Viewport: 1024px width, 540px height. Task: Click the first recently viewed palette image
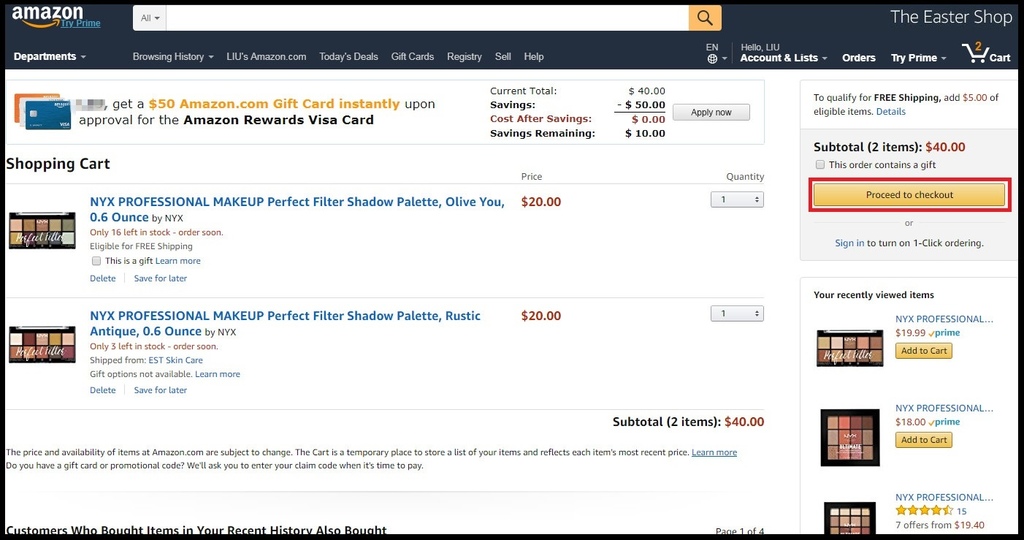click(x=849, y=348)
